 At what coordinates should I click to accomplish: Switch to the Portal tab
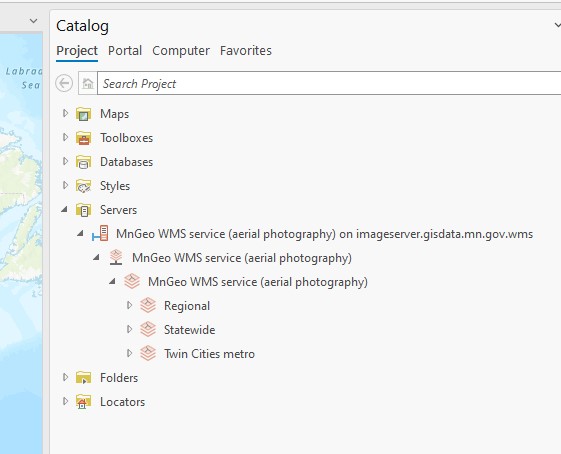pos(125,51)
